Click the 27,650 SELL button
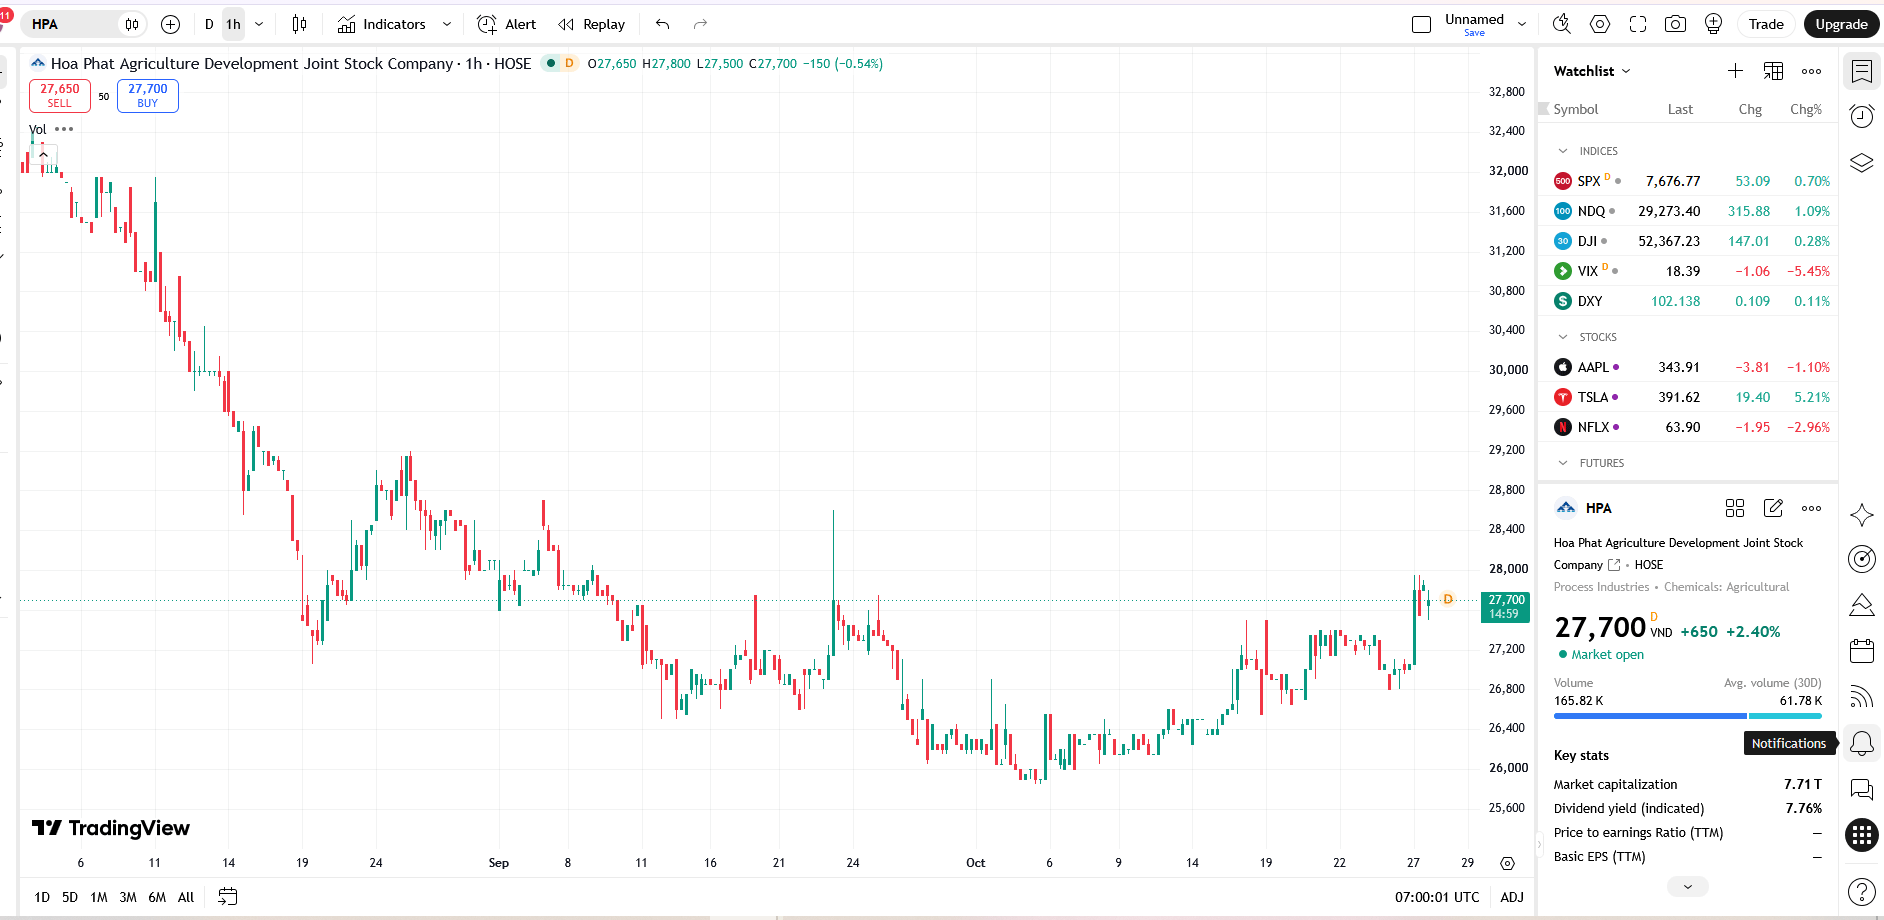Viewport: 1884px width, 920px height. click(x=60, y=96)
